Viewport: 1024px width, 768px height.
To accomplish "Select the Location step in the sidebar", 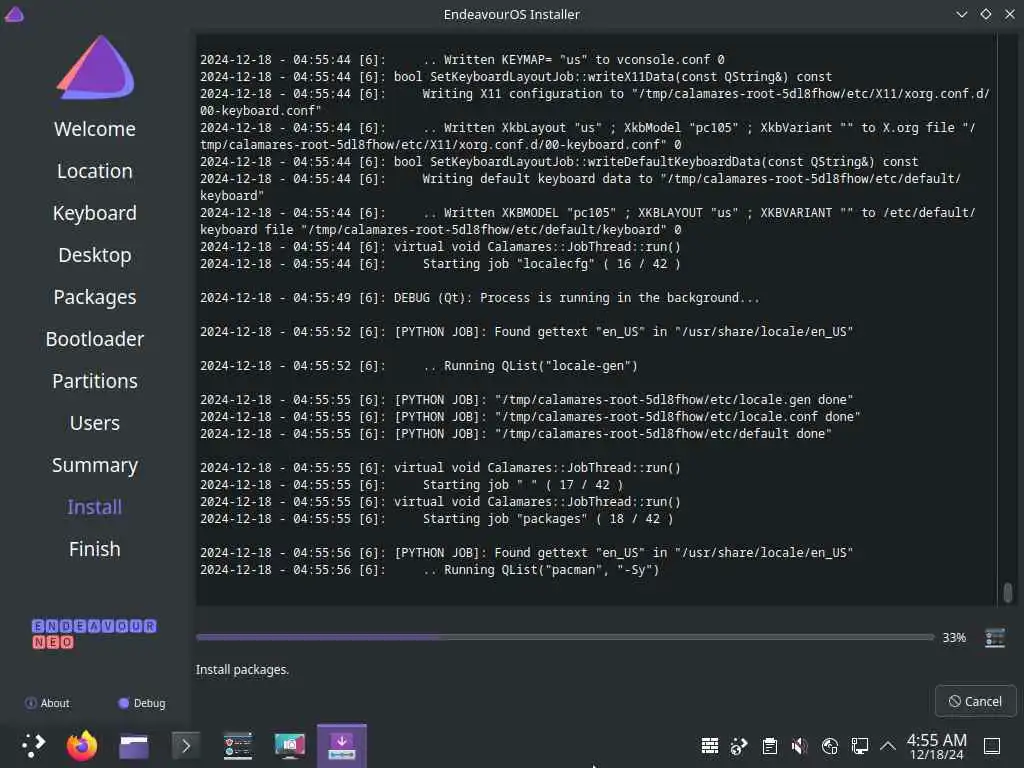I will click(95, 171).
